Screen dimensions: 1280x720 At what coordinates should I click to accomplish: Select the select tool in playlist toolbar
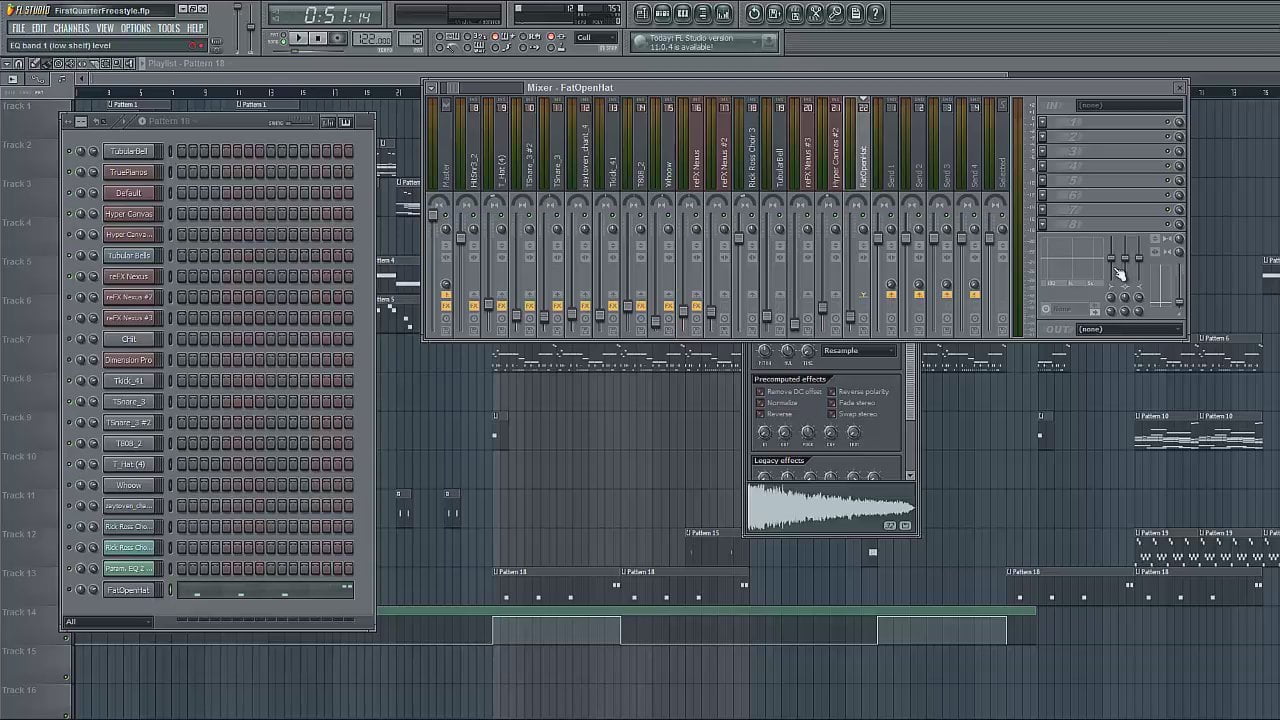tap(106, 64)
